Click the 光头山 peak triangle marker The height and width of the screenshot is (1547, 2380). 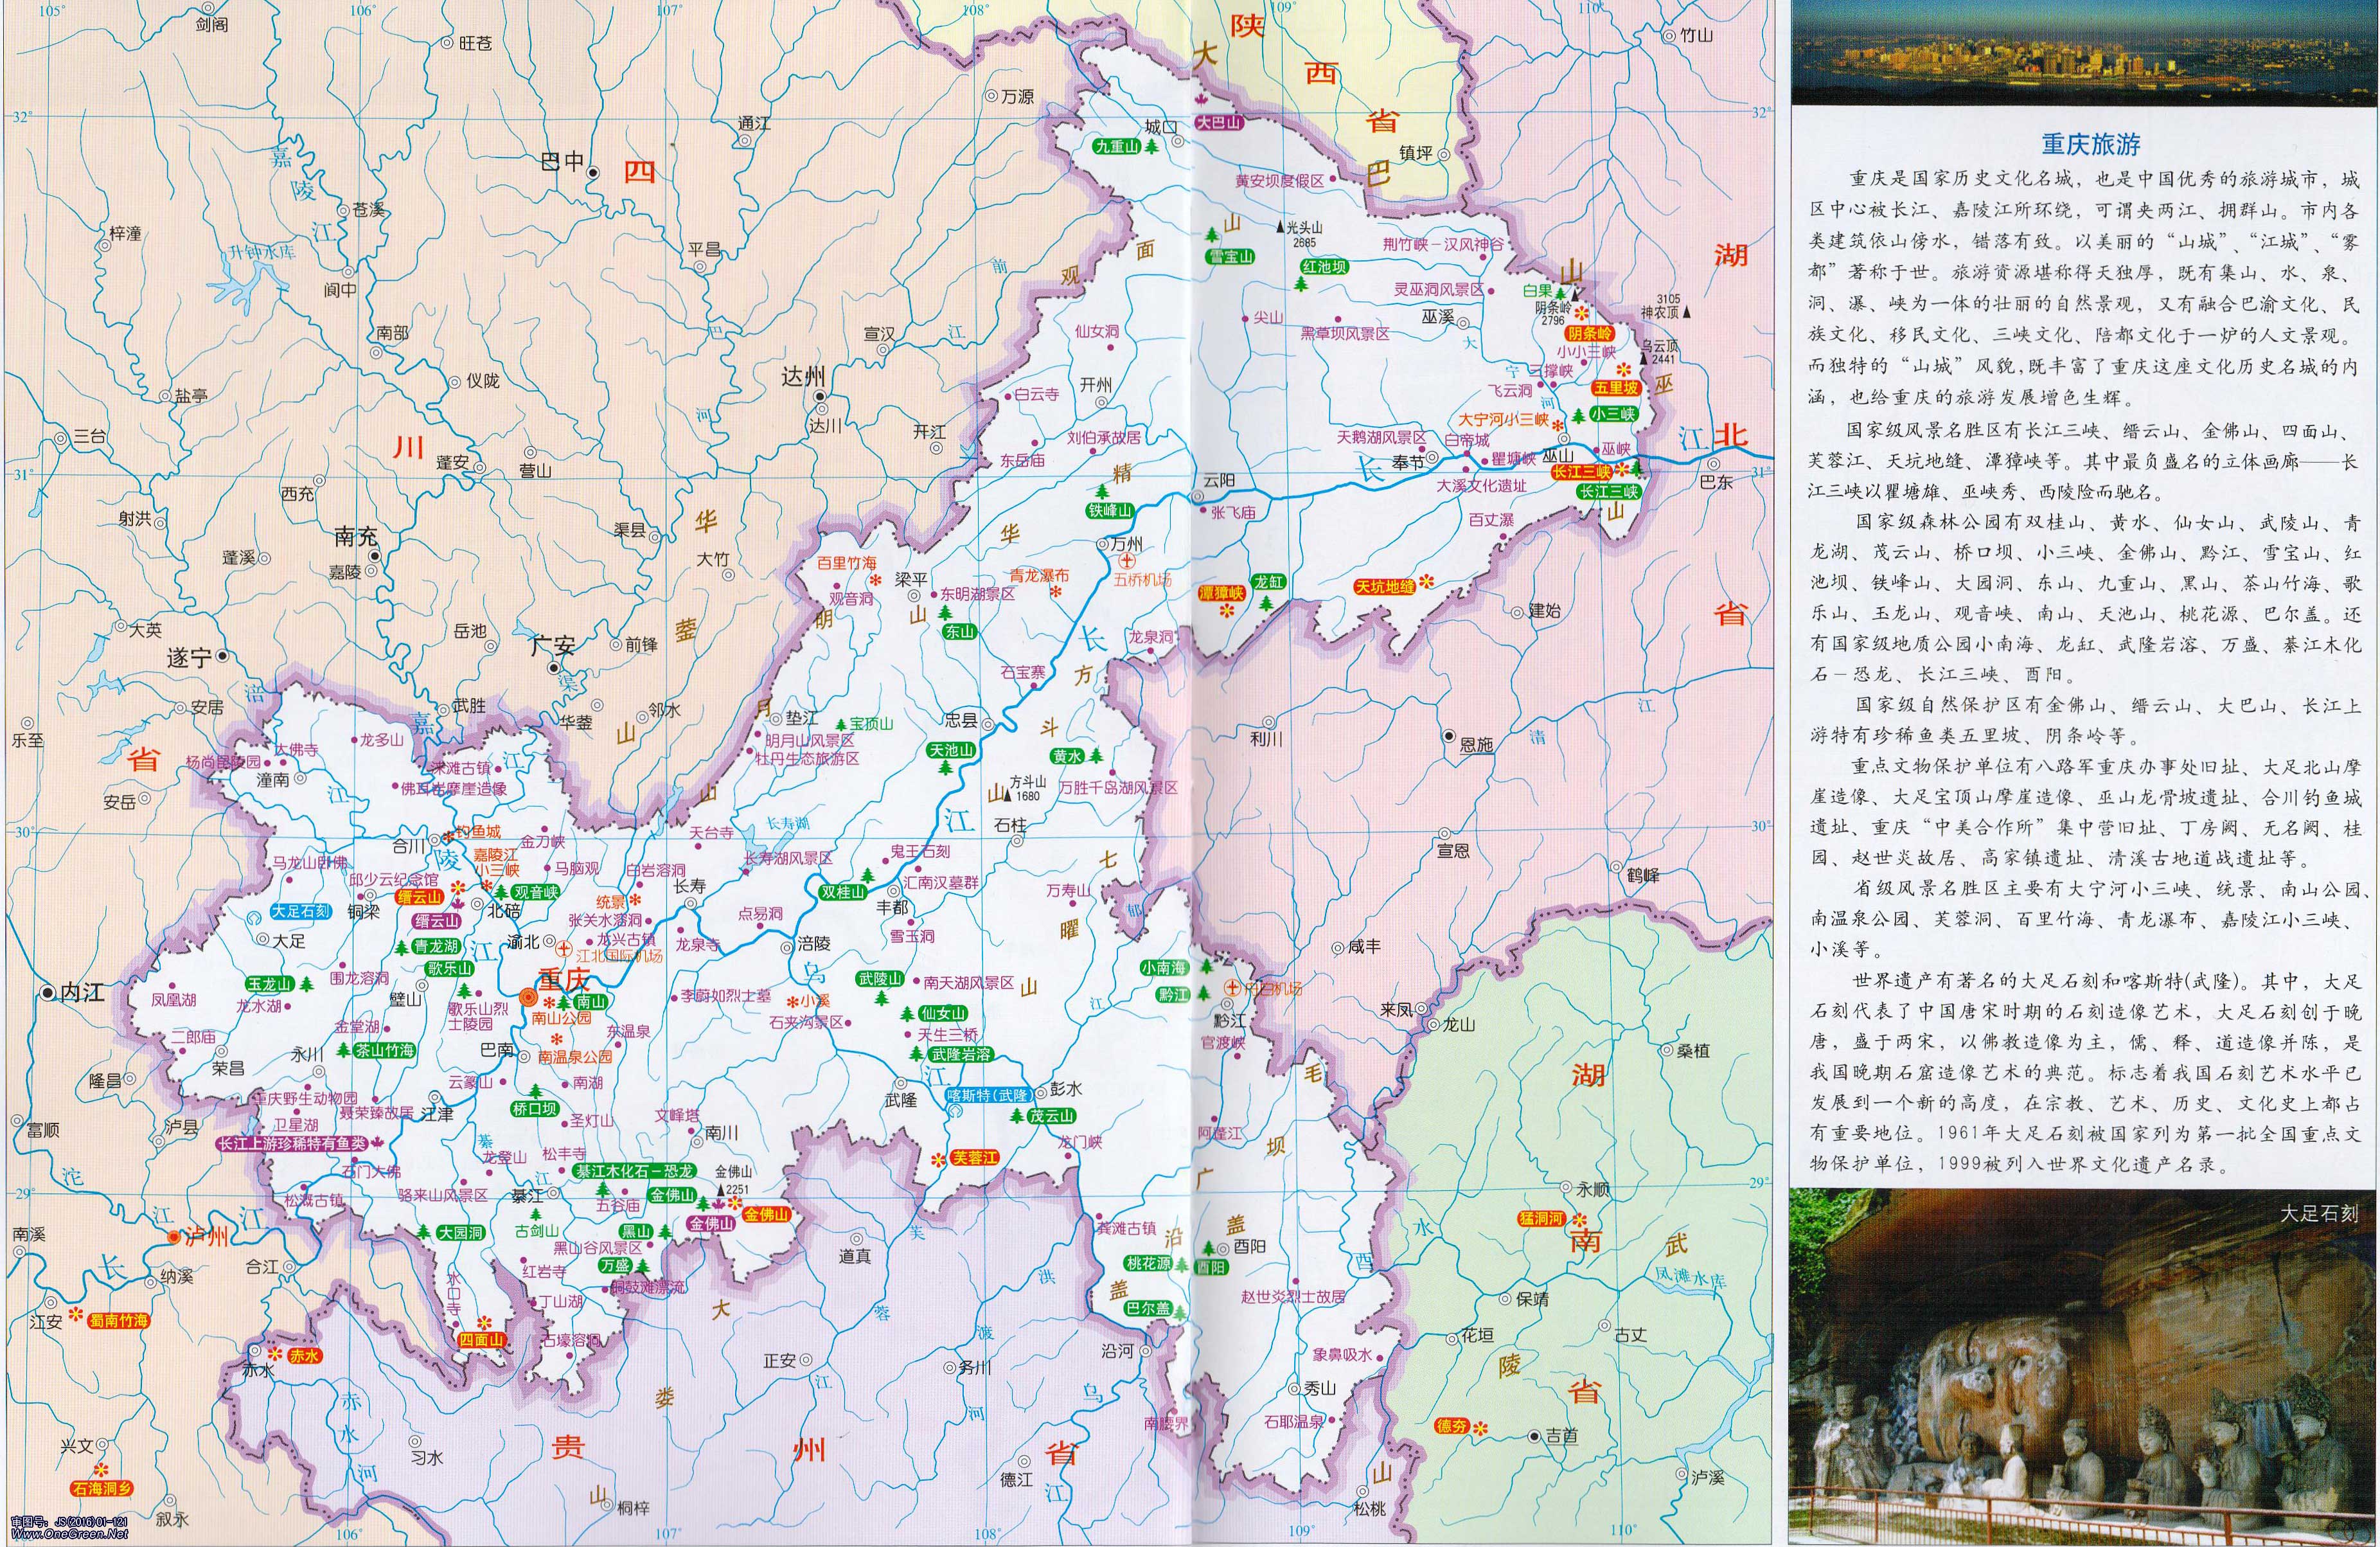1280,228
